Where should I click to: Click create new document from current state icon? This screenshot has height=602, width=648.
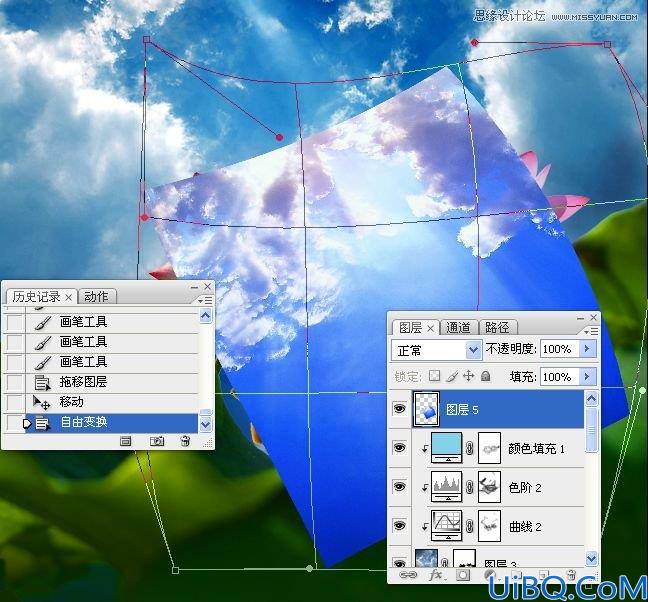tap(125, 441)
